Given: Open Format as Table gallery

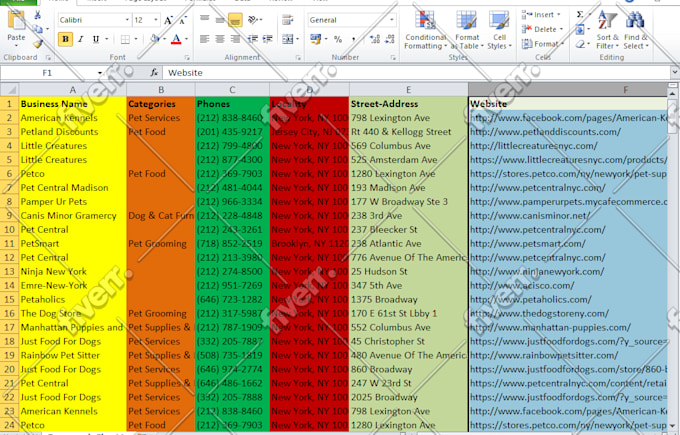Looking at the screenshot, I should click(x=467, y=29).
